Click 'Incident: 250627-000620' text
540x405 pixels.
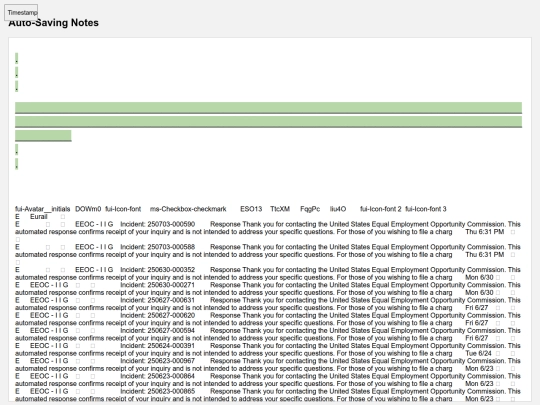157,315
